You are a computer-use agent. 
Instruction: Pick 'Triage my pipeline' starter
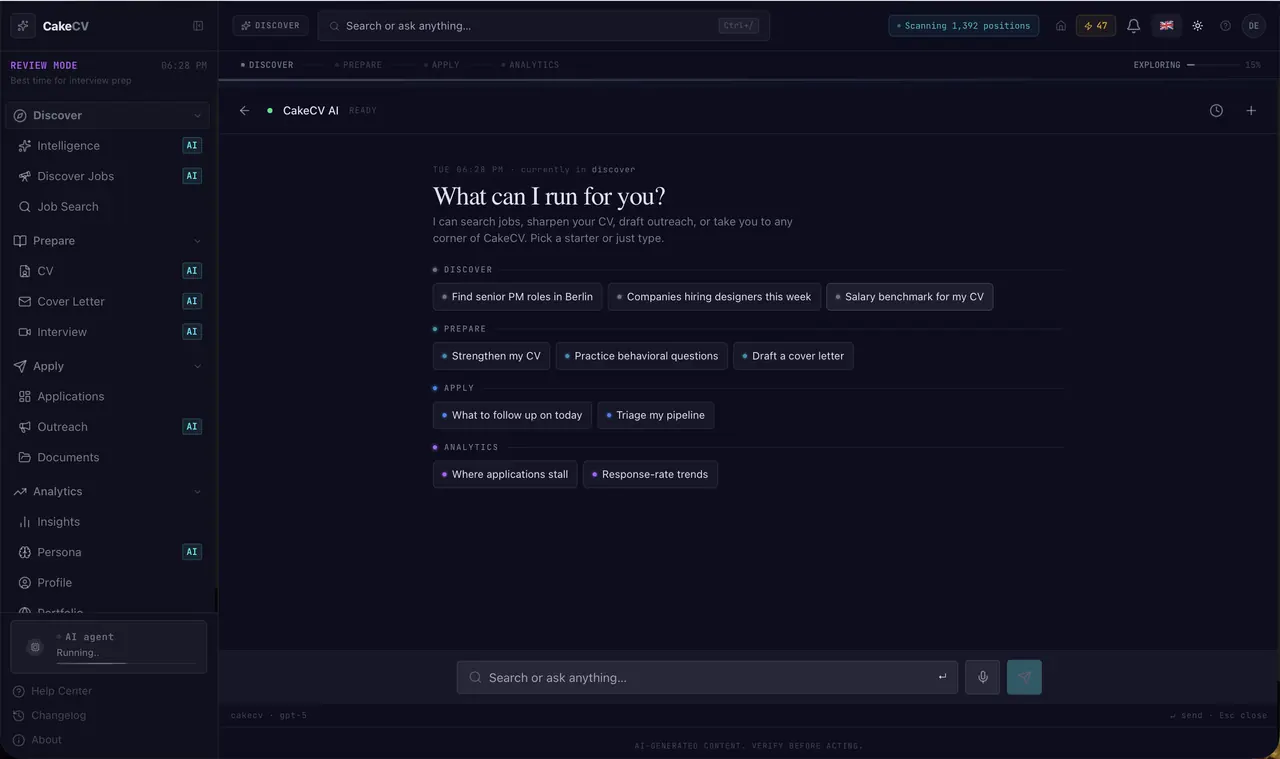pos(656,415)
